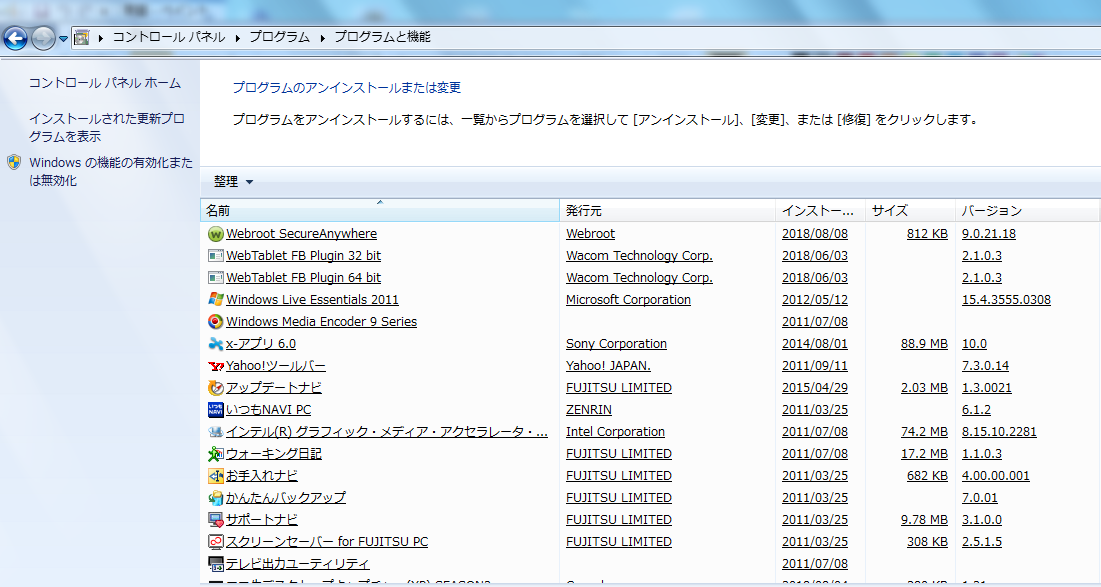Click the いつもNAVI PC program icon

pyautogui.click(x=216, y=409)
